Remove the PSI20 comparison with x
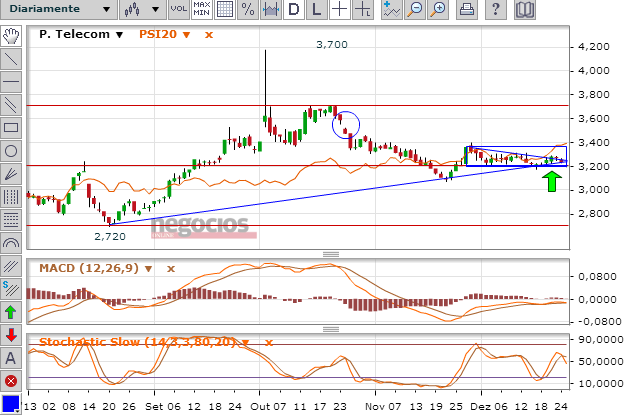This screenshot has height=419, width=632. pyautogui.click(x=208, y=35)
